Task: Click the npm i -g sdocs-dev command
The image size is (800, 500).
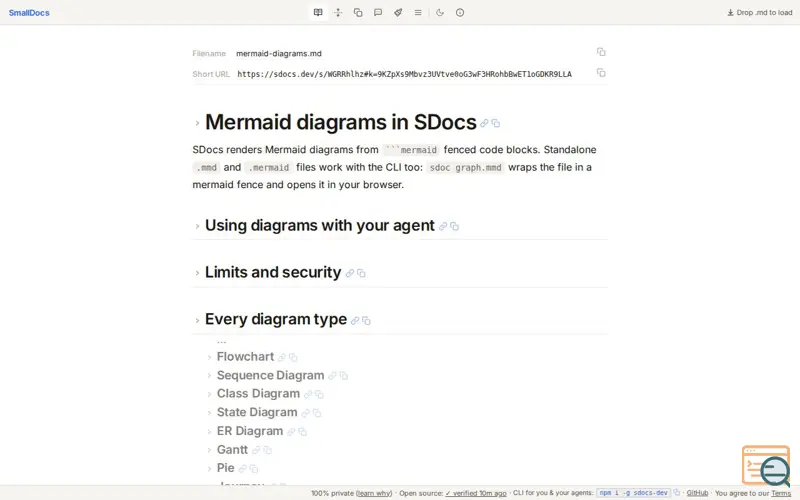Action: click(633, 493)
